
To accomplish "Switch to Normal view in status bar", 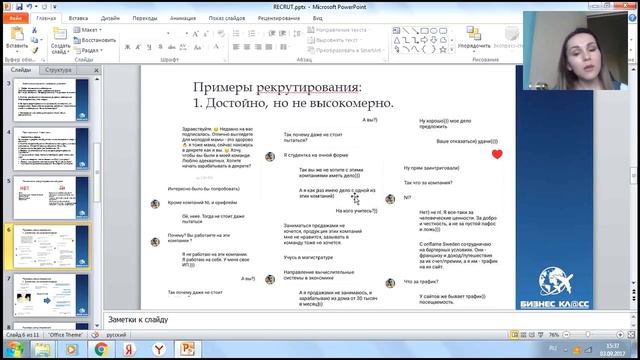I will click(x=515, y=335).
